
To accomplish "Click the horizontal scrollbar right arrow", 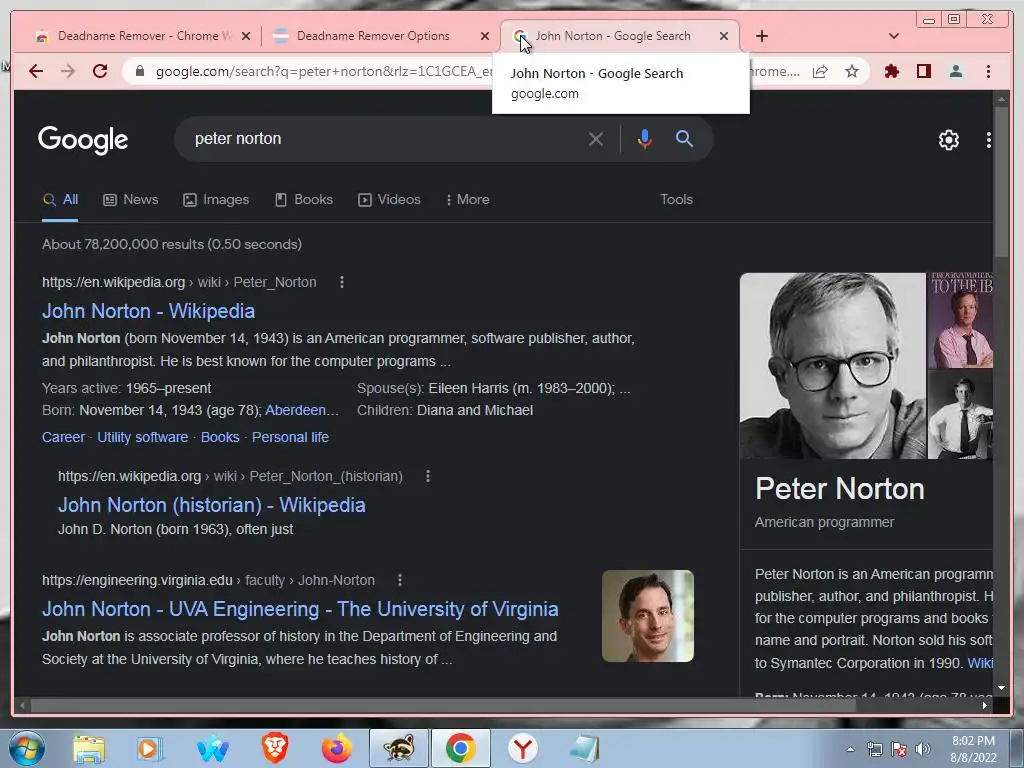I will (x=985, y=705).
